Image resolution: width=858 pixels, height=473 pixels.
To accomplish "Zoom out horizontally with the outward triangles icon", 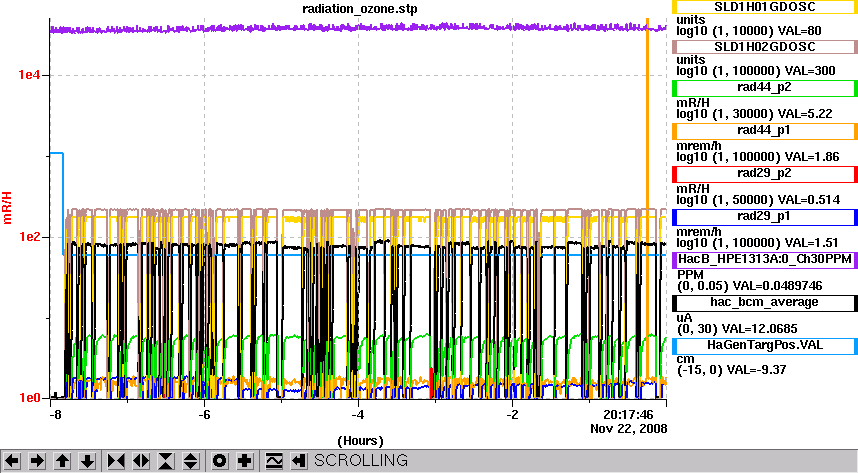I will pyautogui.click(x=141, y=461).
